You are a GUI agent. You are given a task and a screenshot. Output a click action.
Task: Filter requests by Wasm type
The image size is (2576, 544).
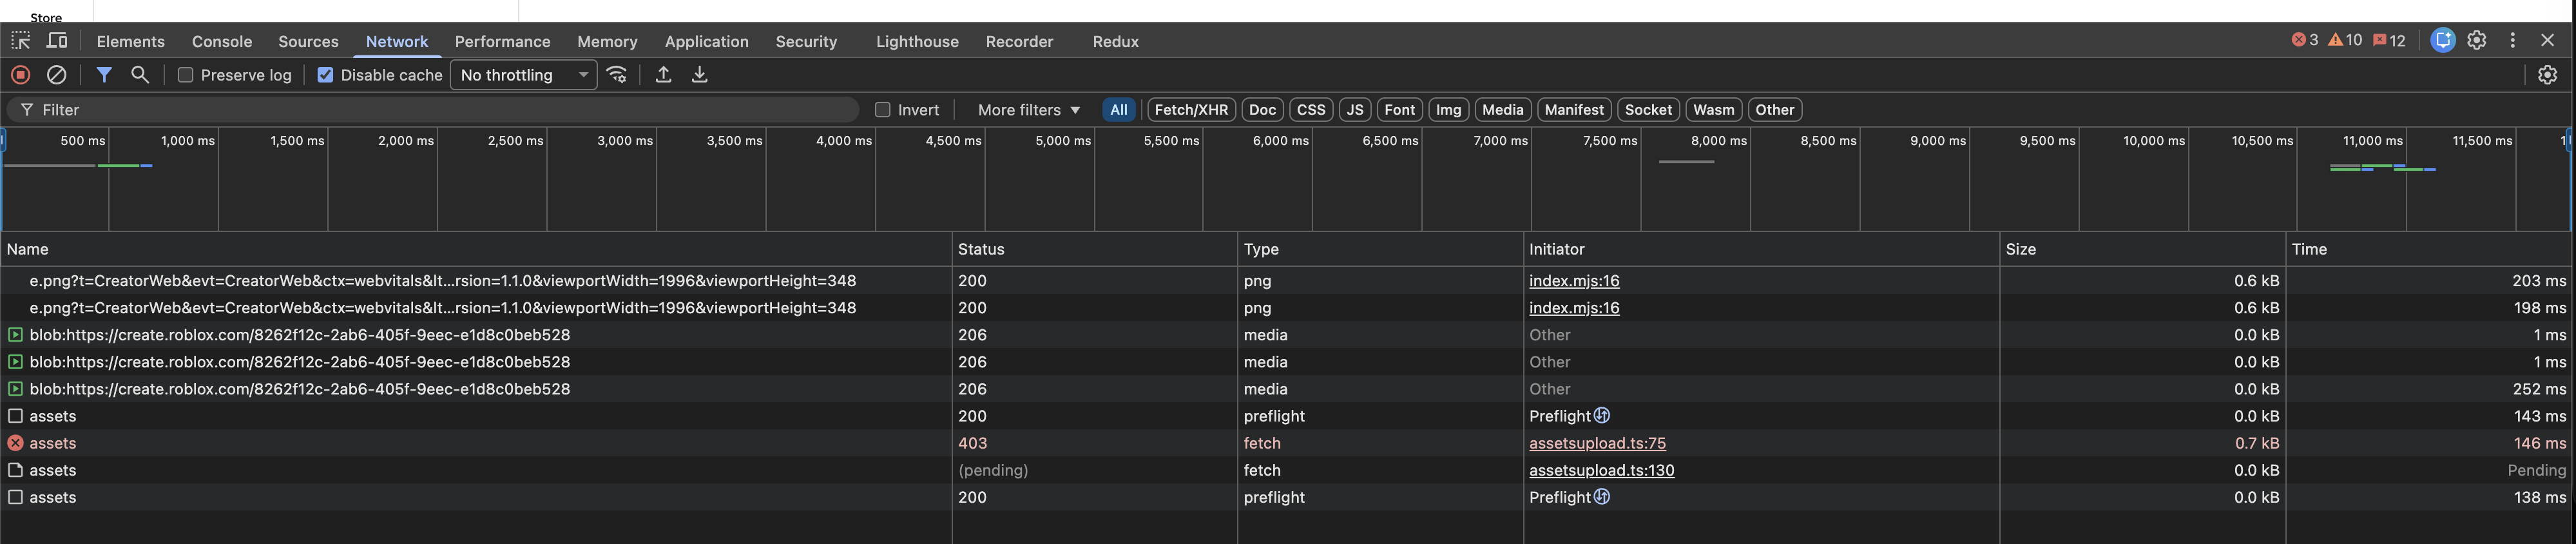tap(1713, 110)
